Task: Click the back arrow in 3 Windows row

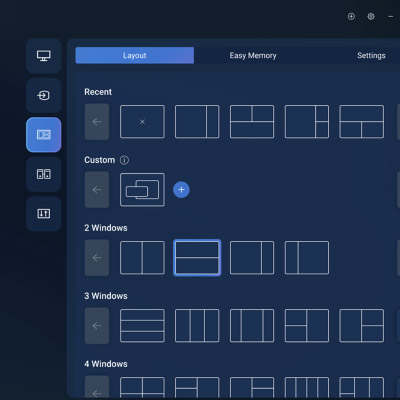Action: click(x=97, y=326)
